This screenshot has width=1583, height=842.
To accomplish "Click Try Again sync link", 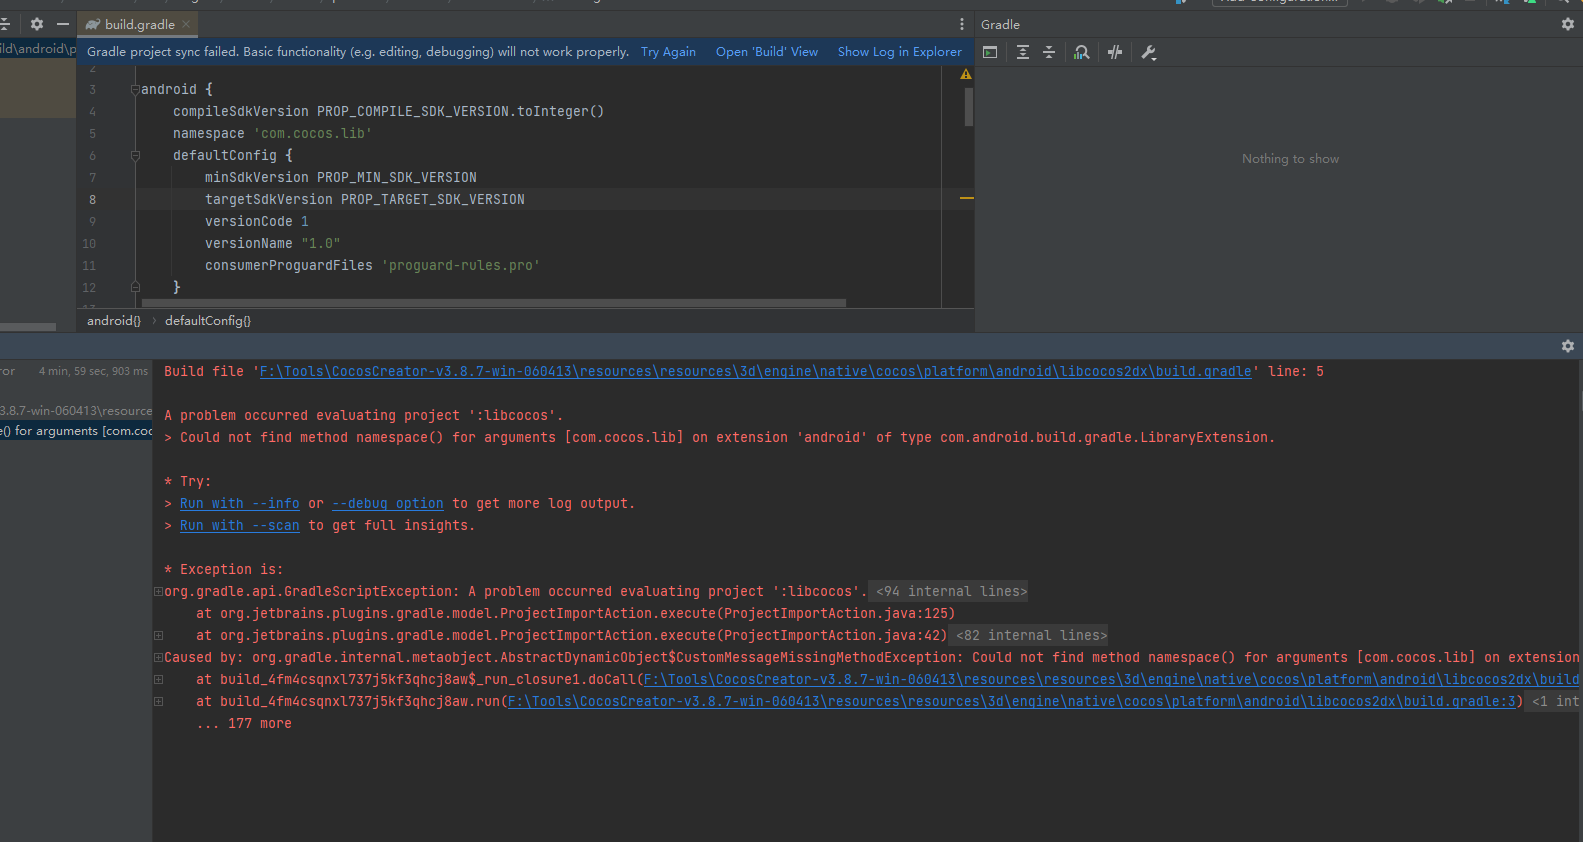I will [x=668, y=52].
